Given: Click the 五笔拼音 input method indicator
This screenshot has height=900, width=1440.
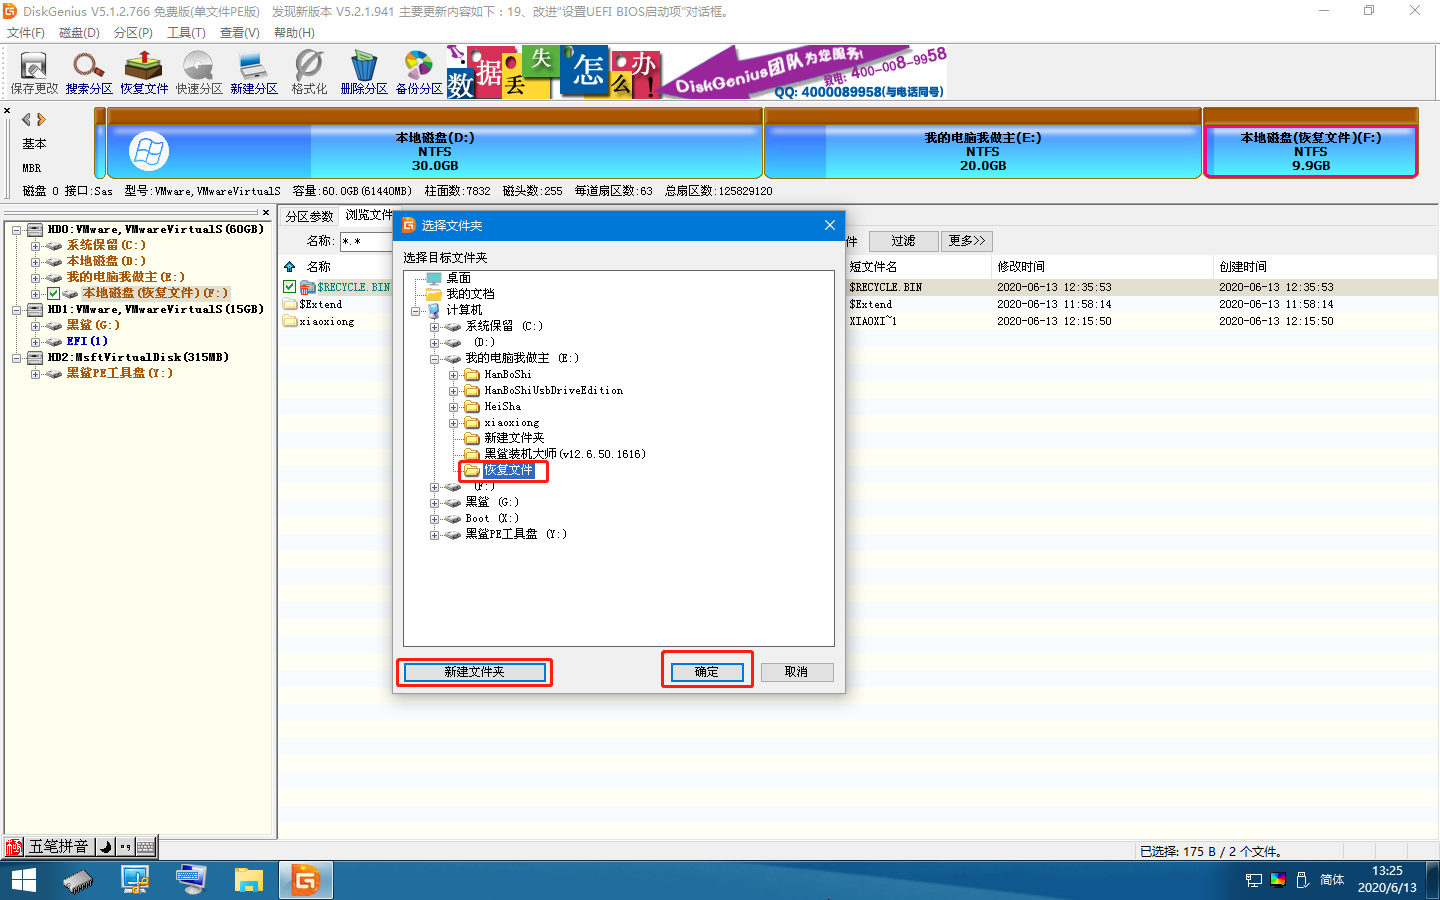Looking at the screenshot, I should [58, 846].
